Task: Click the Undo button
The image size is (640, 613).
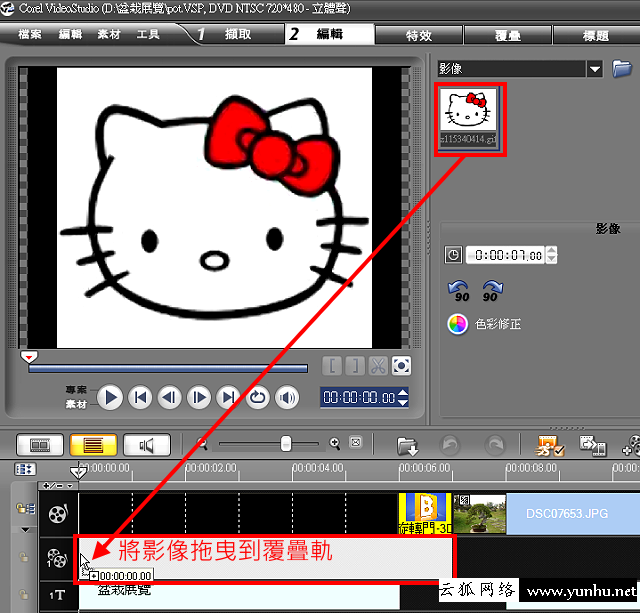Action: coord(450,445)
